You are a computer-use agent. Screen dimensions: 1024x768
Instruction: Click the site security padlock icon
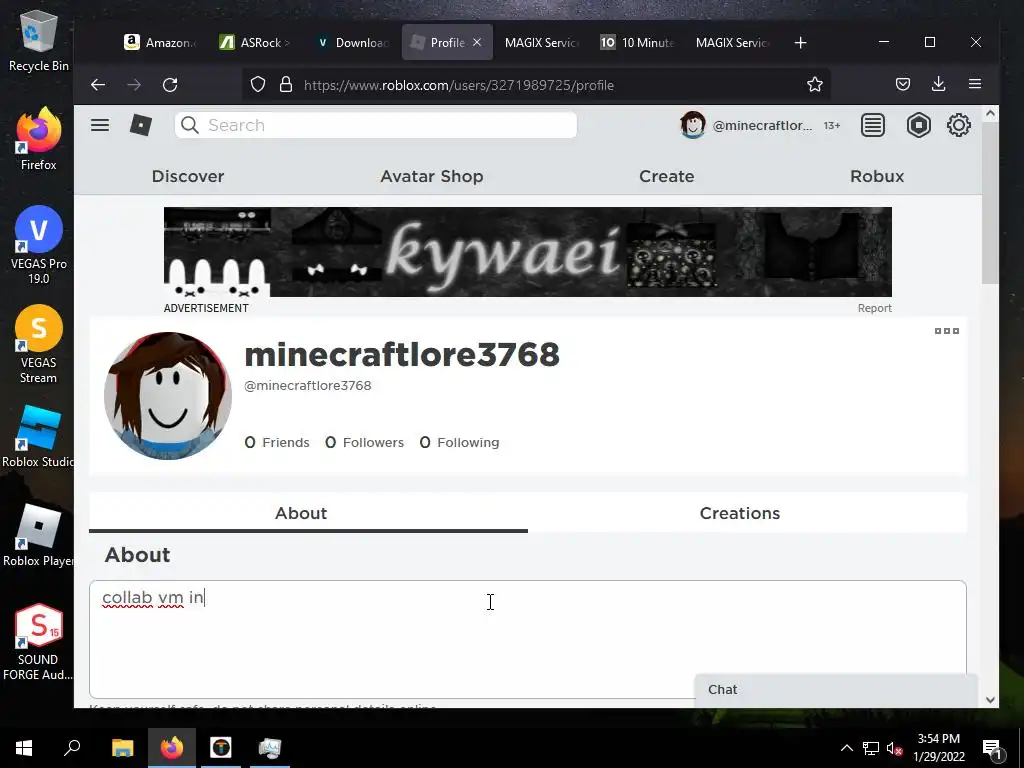coord(285,85)
